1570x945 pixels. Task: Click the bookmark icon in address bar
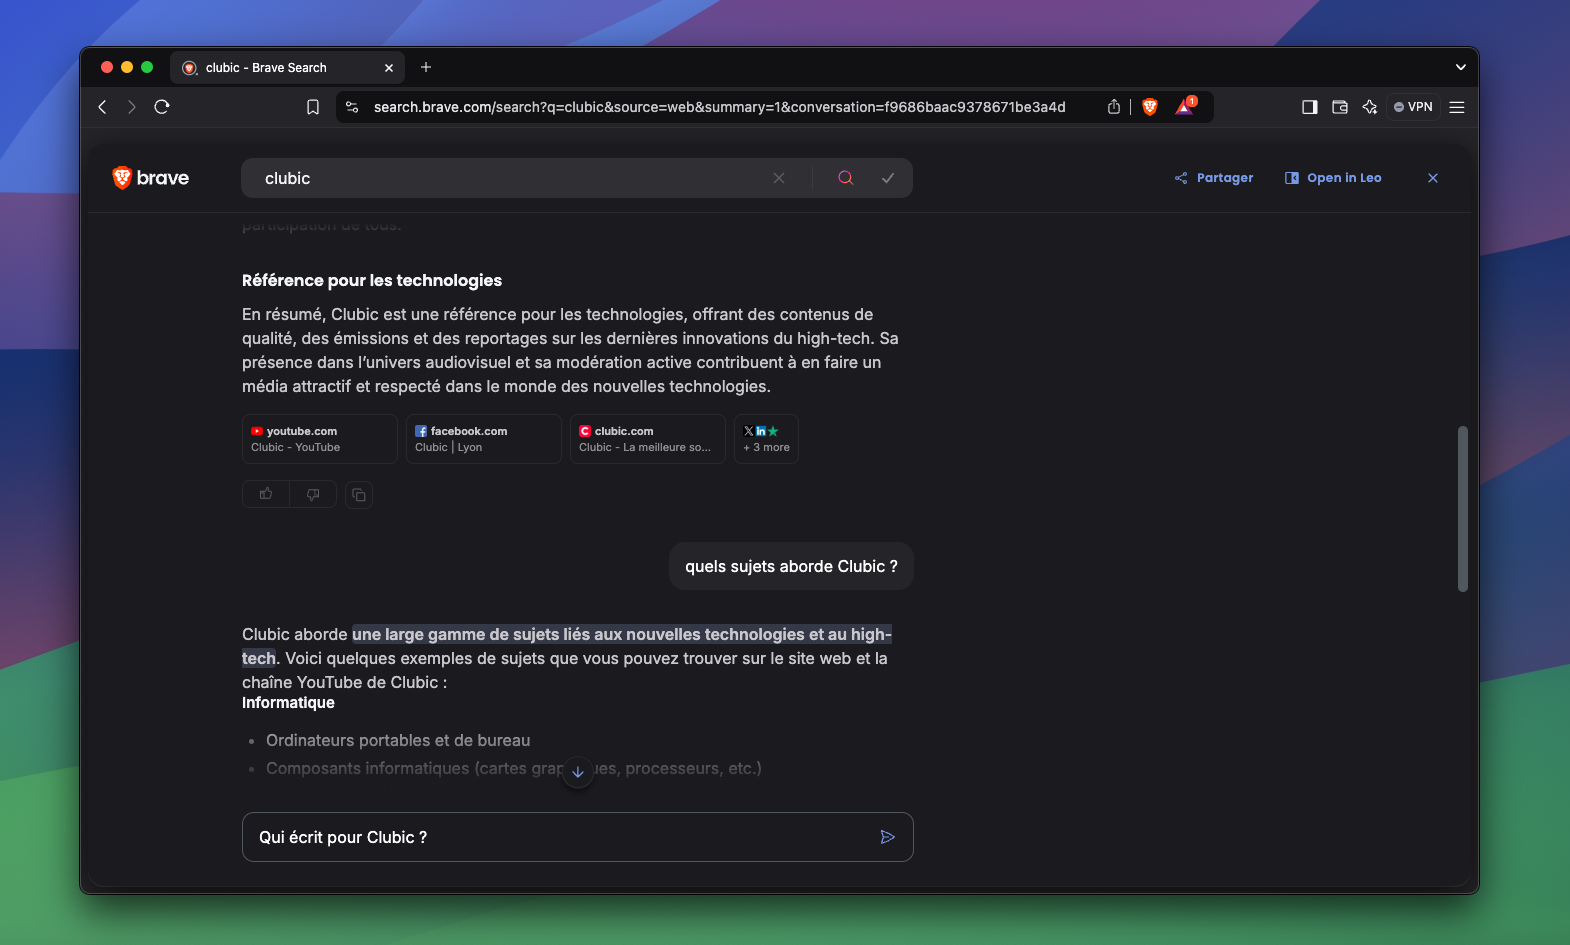313,107
